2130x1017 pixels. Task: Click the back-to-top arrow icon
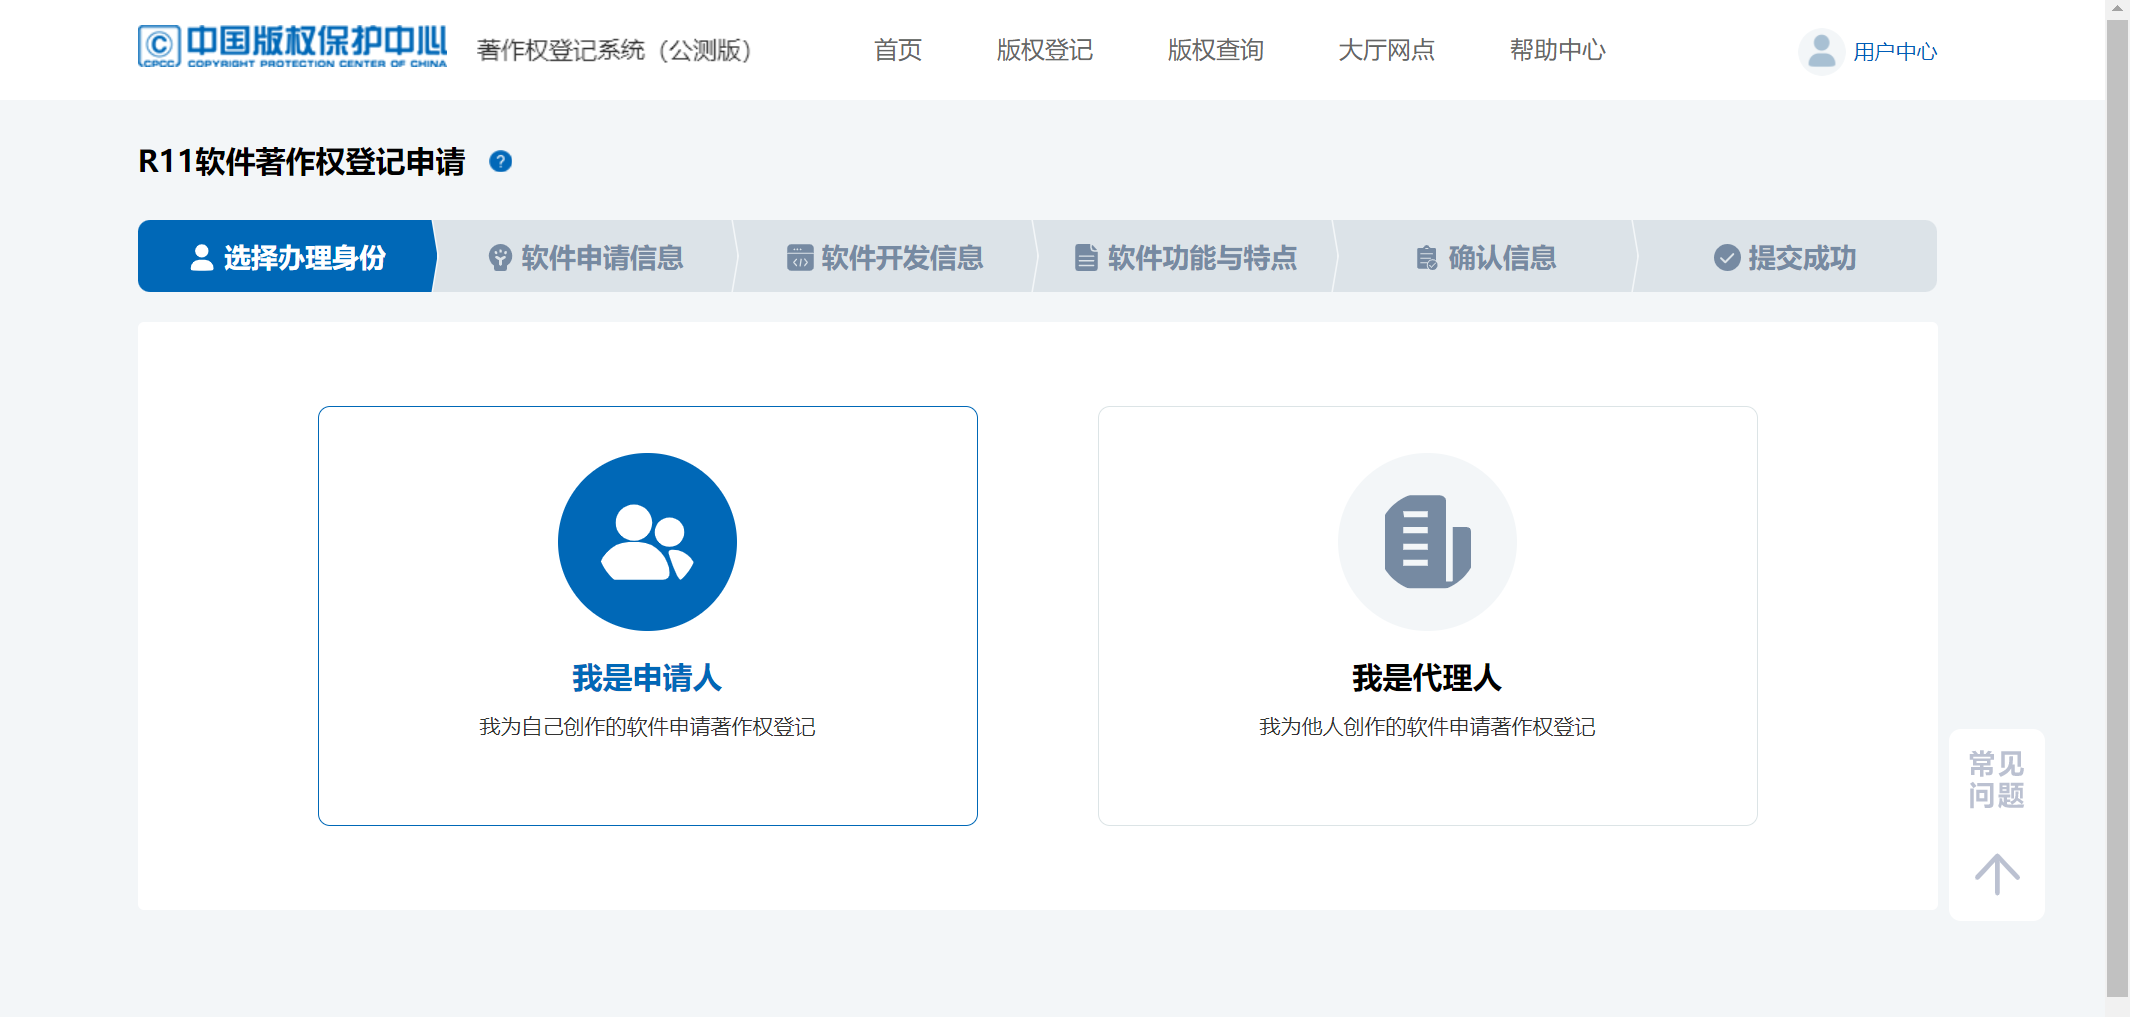(1997, 874)
